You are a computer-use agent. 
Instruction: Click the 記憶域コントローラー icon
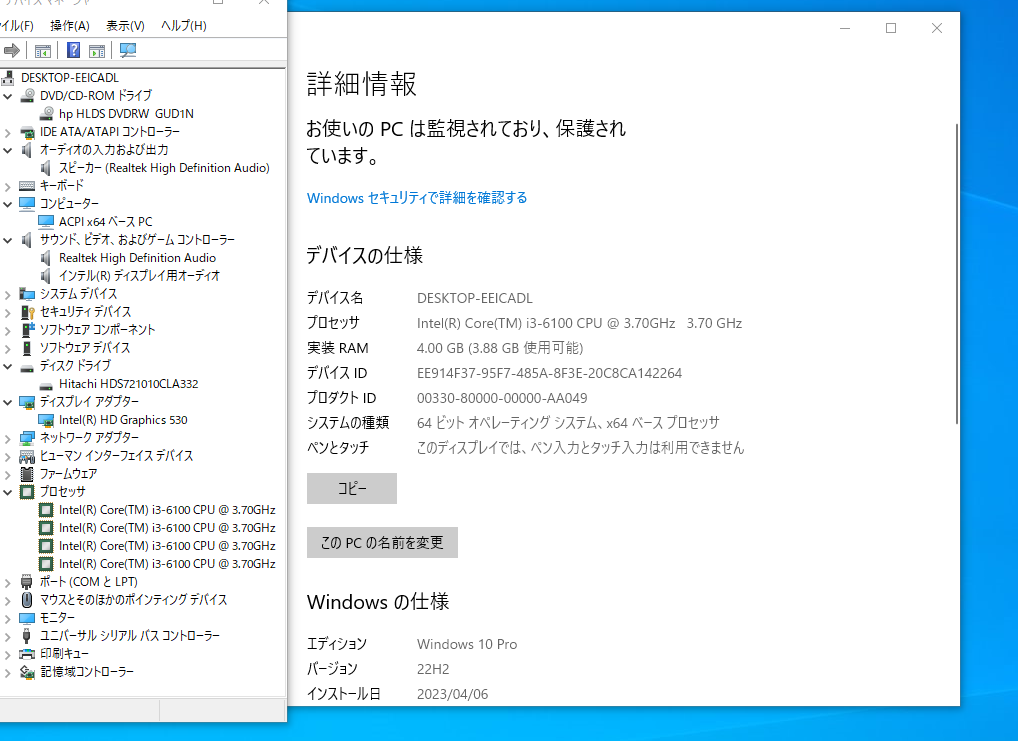point(27,672)
